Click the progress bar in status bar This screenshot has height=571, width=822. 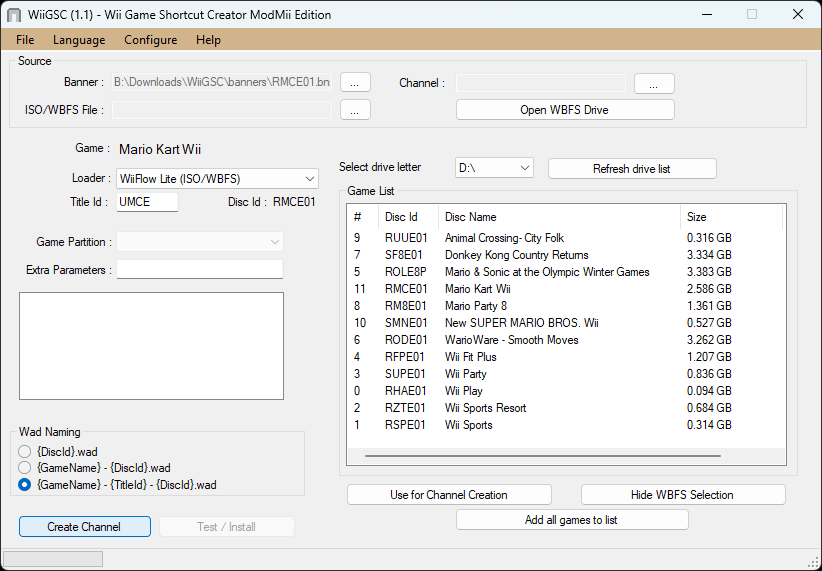tap(53, 559)
